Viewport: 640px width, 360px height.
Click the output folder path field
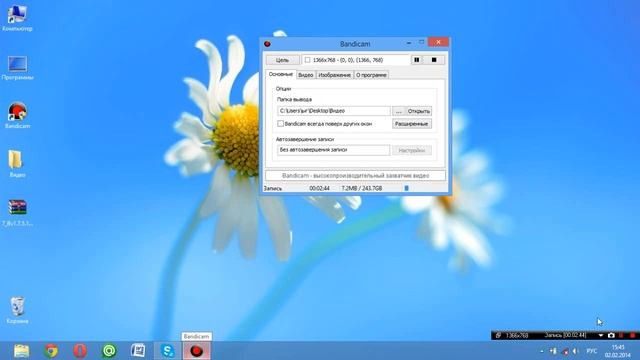(x=333, y=111)
